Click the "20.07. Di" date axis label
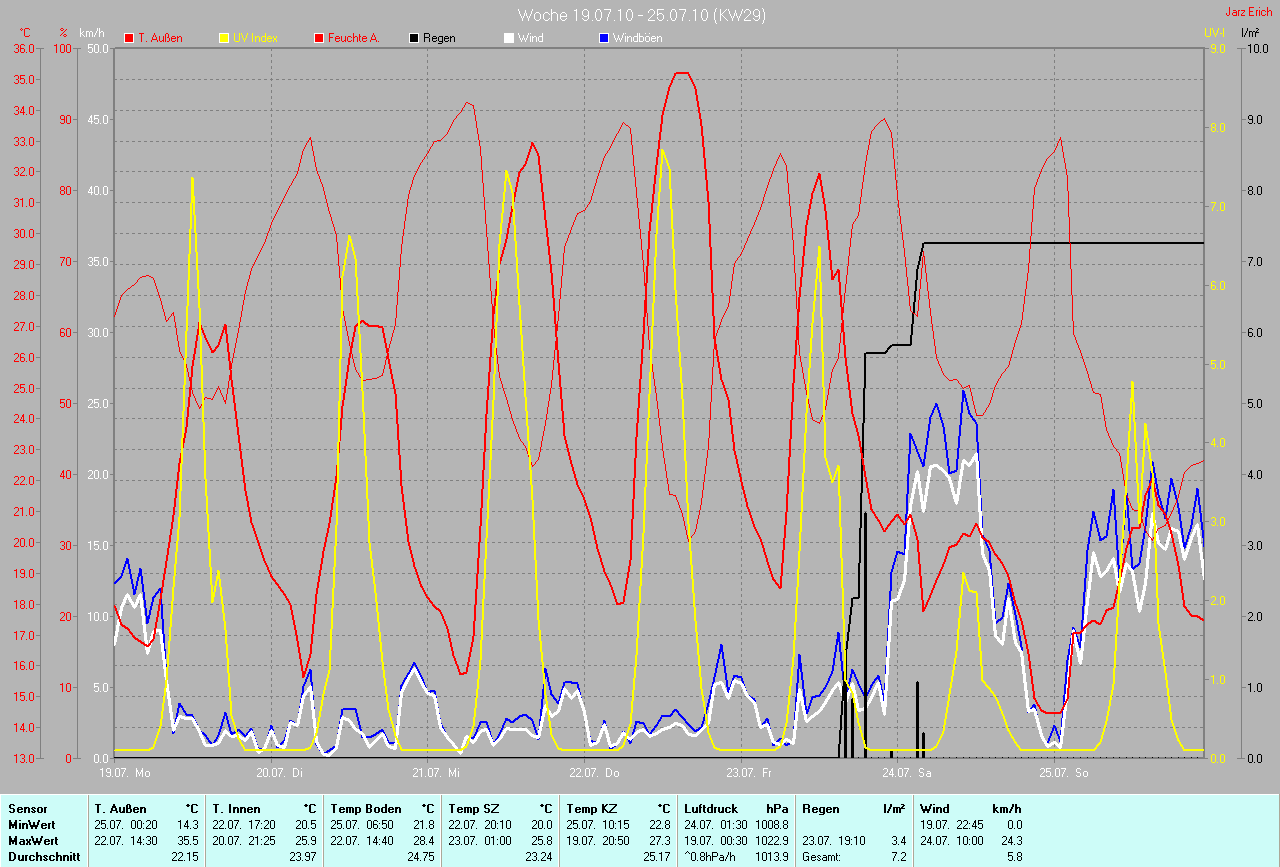Viewport: 1280px width, 867px height. (280, 773)
